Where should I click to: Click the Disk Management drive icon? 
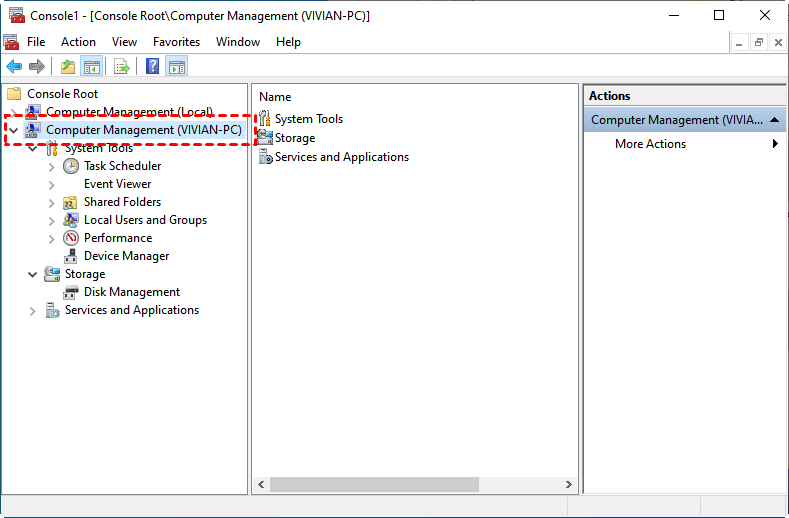coord(71,292)
